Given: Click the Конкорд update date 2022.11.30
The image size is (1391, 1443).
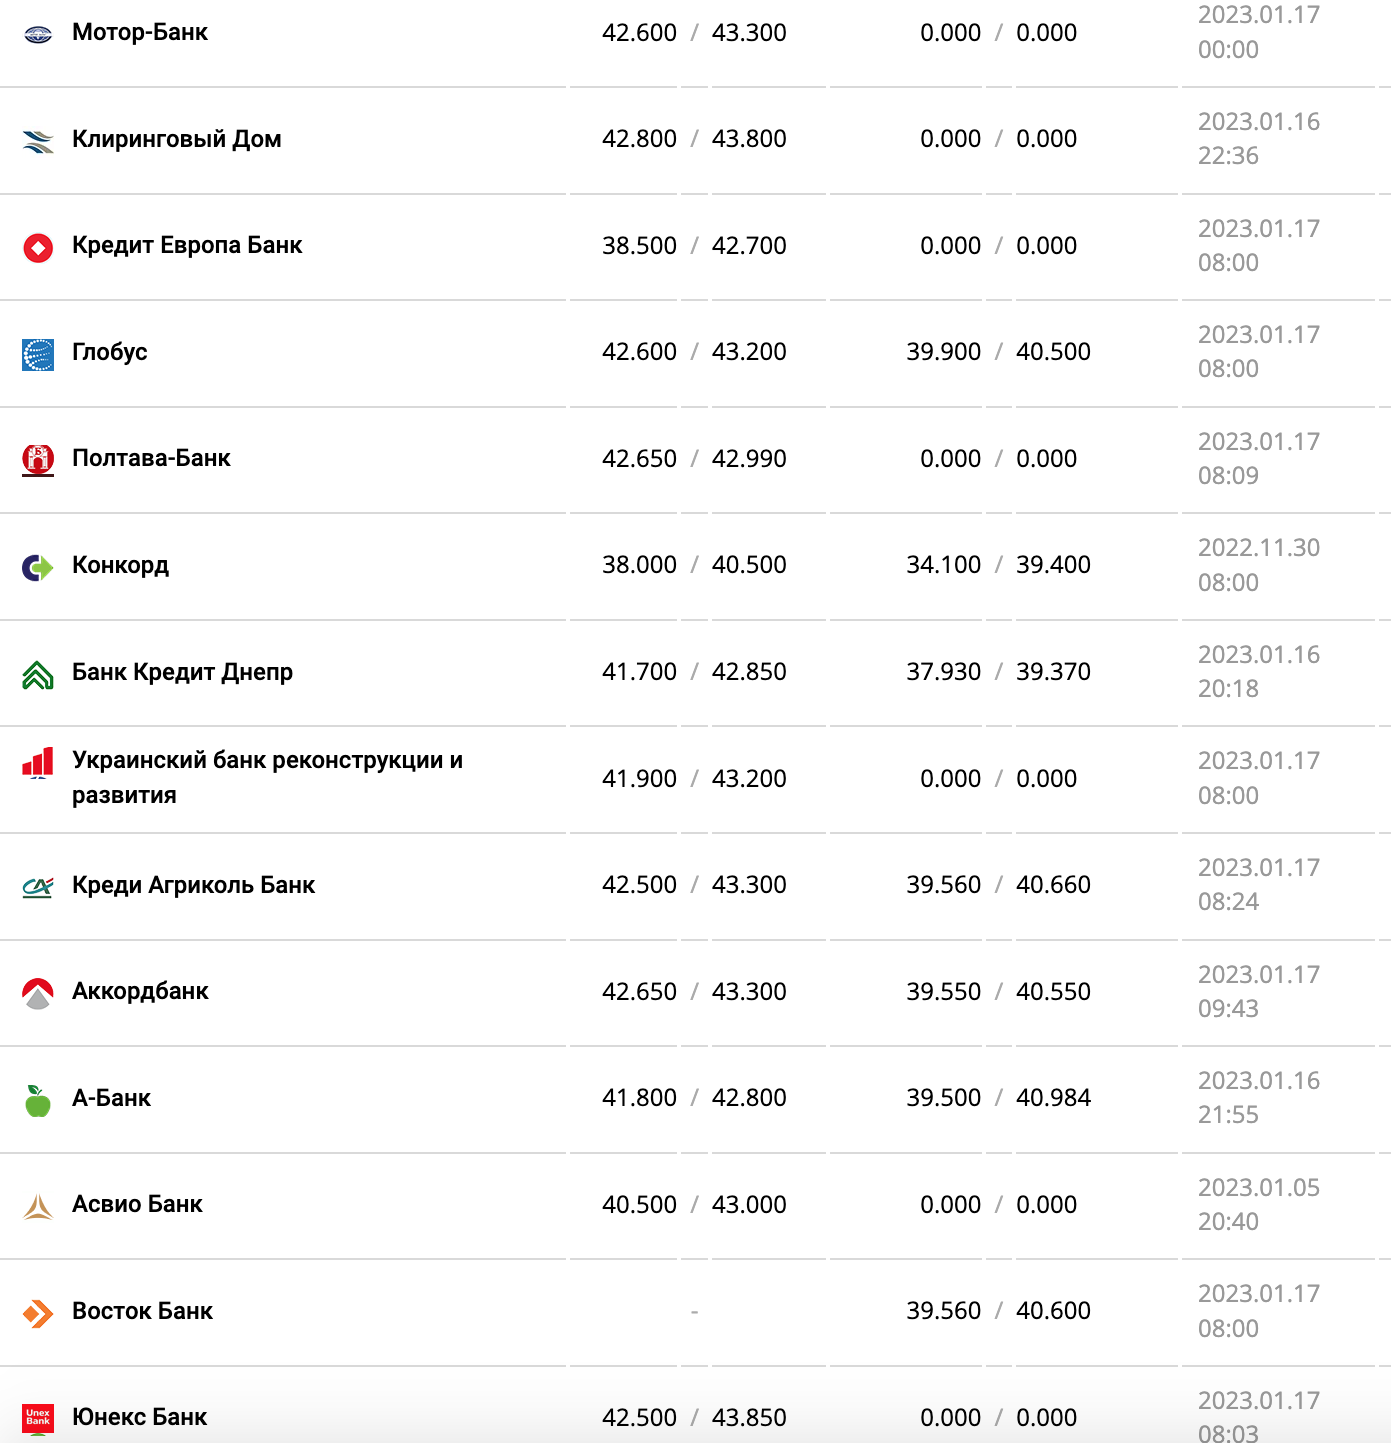Looking at the screenshot, I should (1259, 548).
